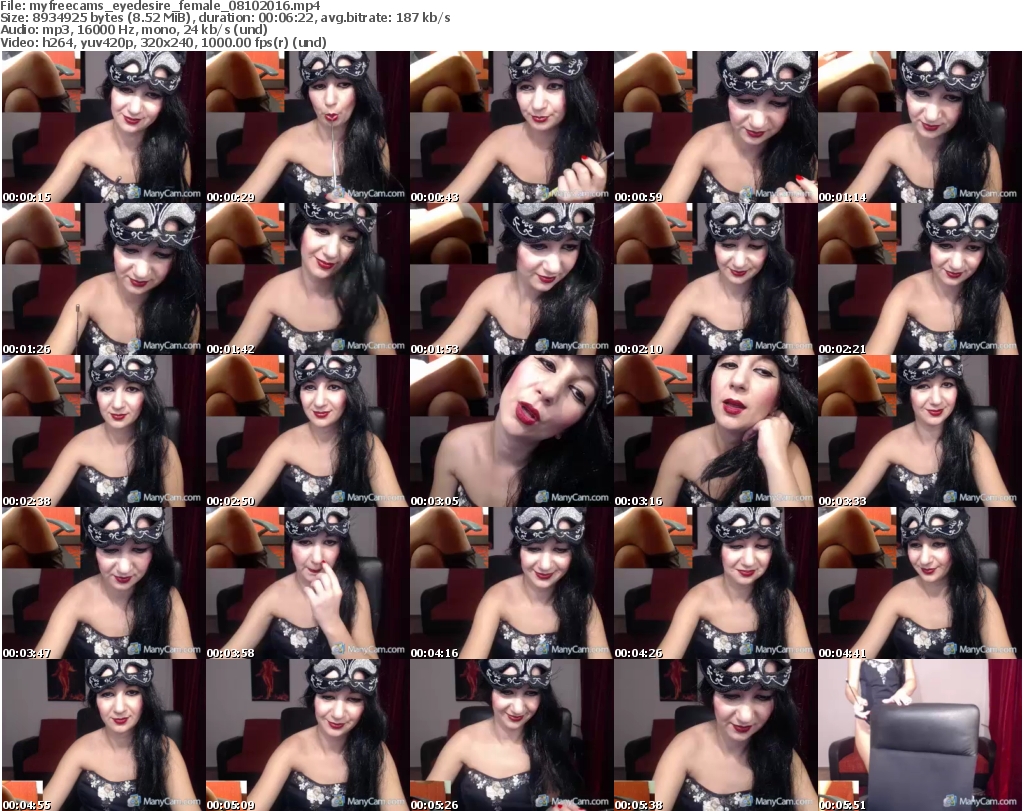Open the frame marked 00:02:21

click(919, 279)
